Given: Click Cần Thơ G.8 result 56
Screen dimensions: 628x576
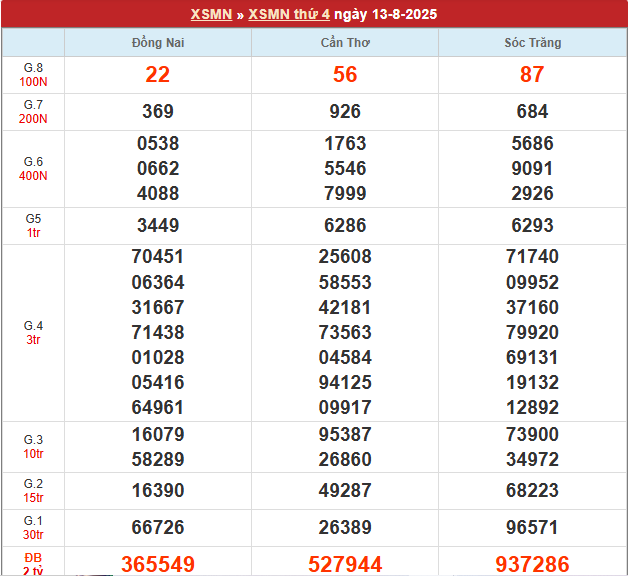Looking at the screenshot, I should tap(345, 75).
